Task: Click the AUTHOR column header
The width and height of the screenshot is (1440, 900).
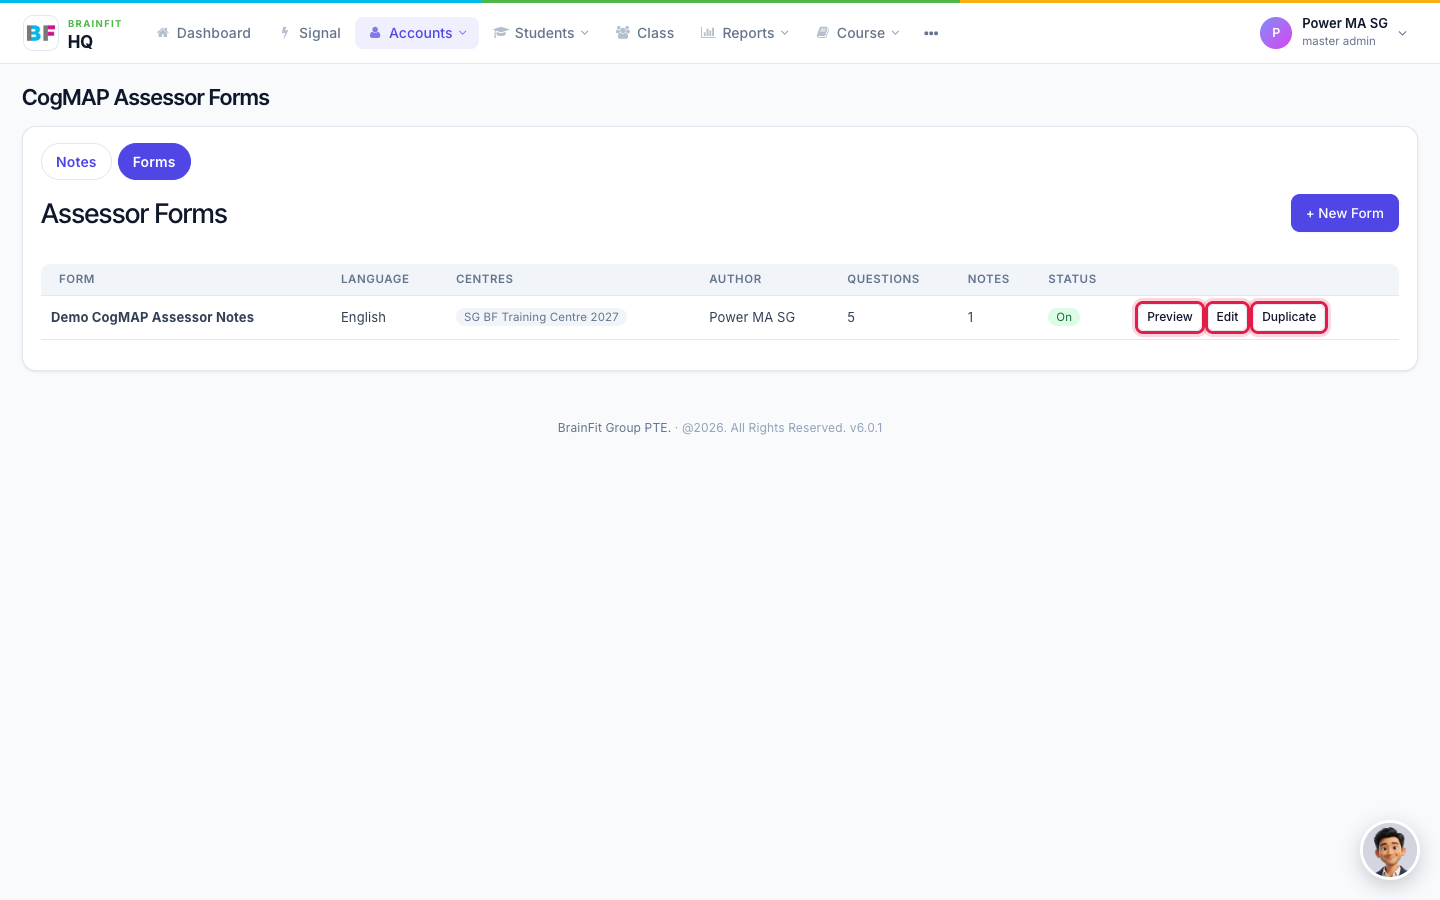Action: [x=735, y=279]
